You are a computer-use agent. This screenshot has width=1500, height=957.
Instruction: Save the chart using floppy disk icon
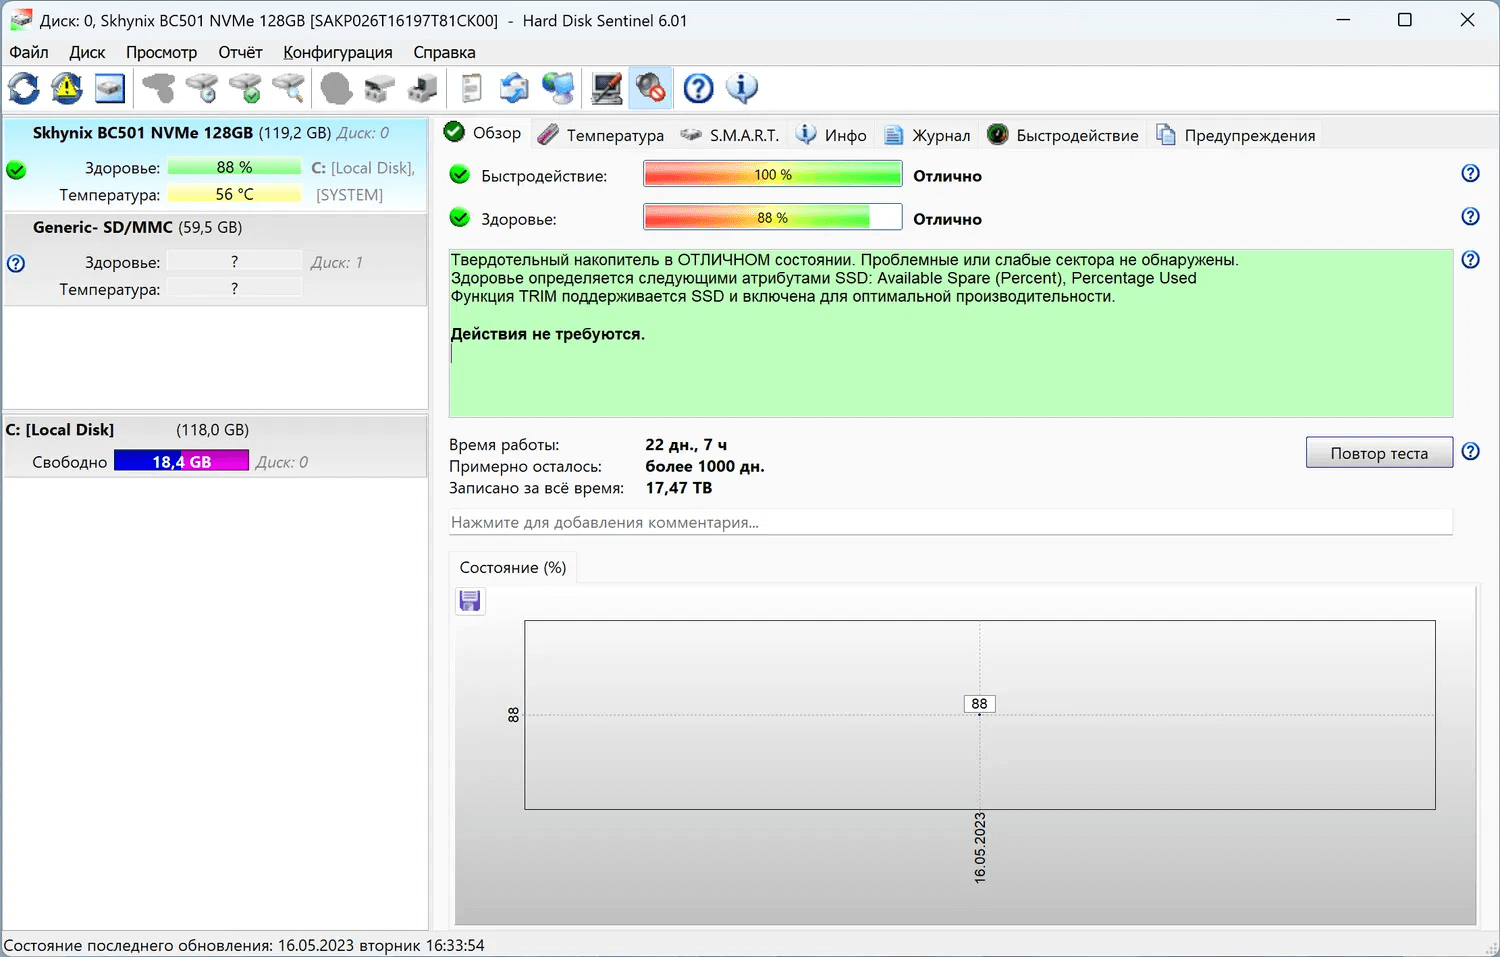pos(470,601)
